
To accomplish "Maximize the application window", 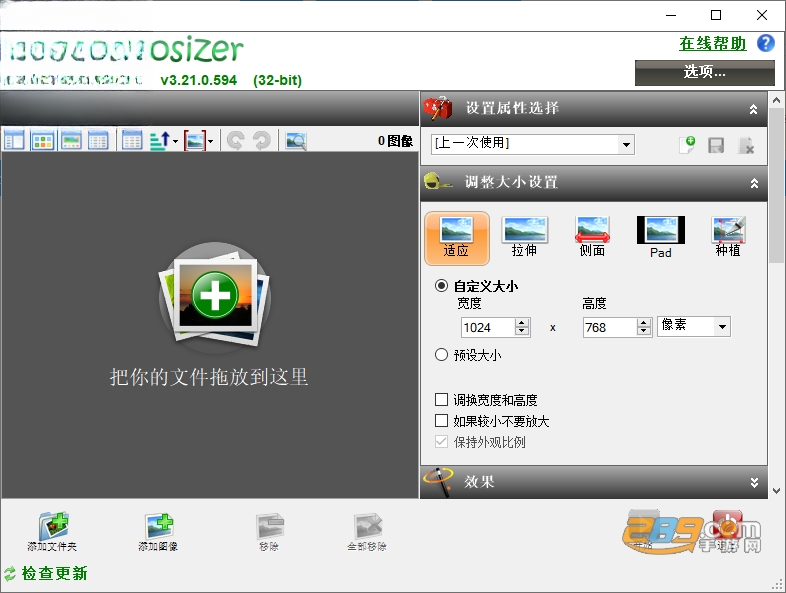I will pyautogui.click(x=716, y=16).
